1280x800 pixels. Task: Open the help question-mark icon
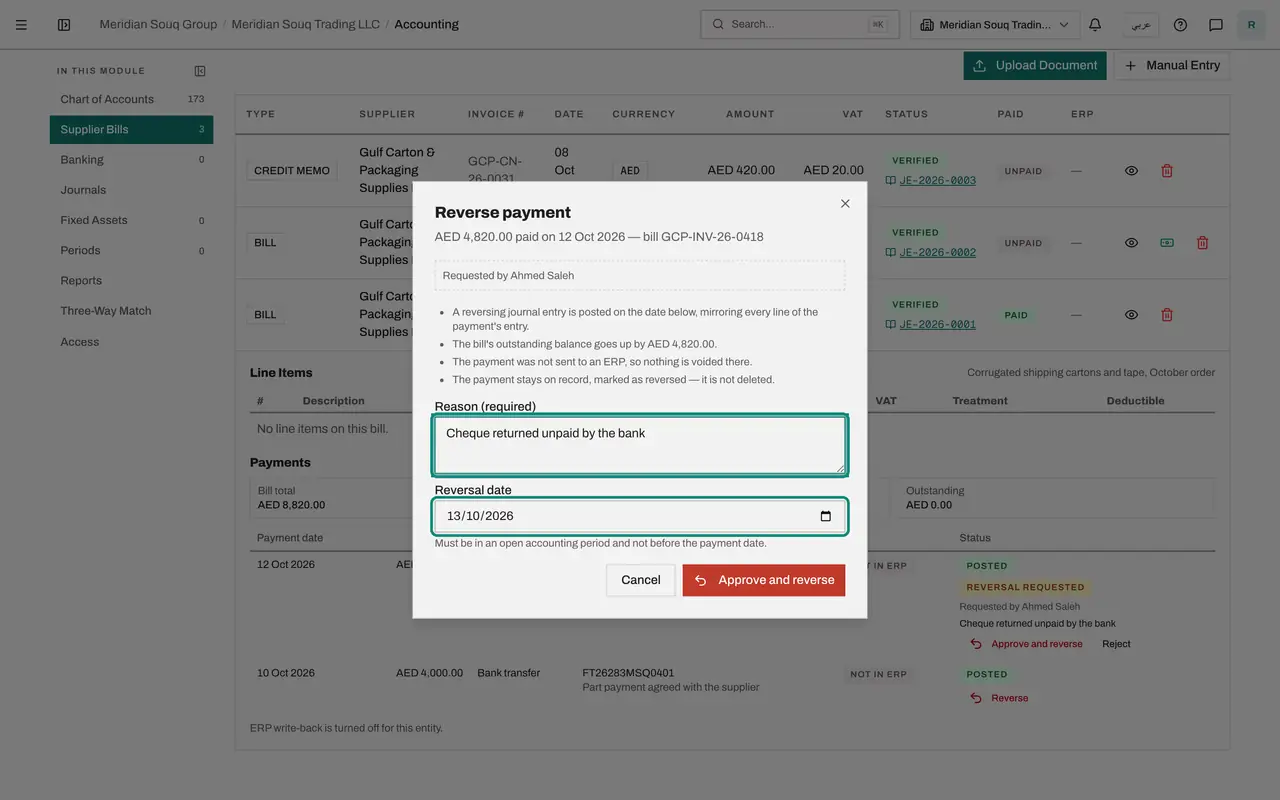[x=1180, y=25]
